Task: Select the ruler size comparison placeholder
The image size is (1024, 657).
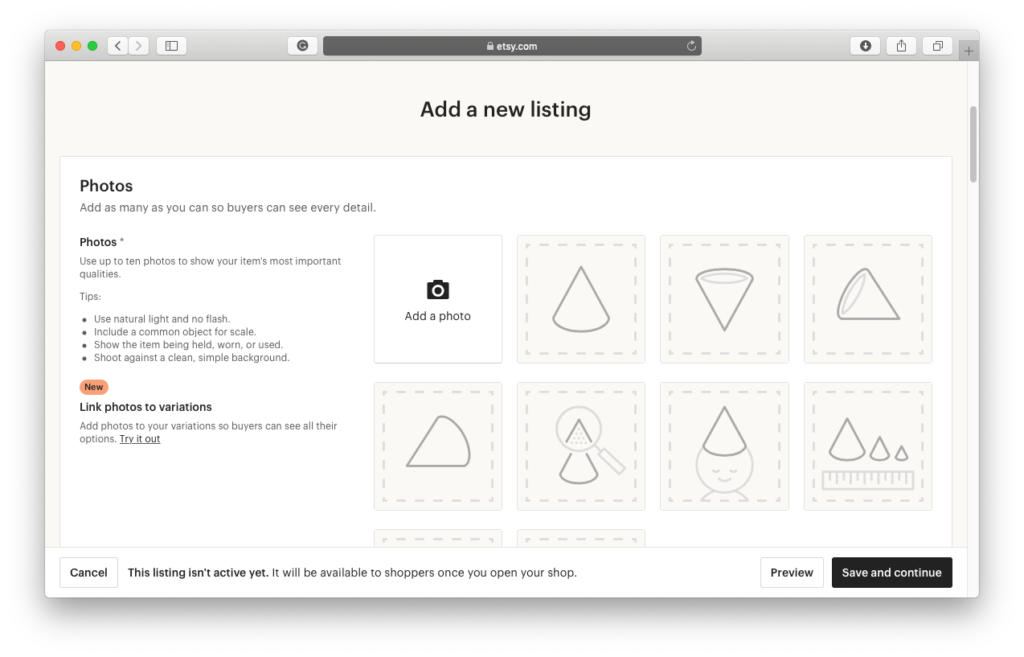Action: point(867,446)
